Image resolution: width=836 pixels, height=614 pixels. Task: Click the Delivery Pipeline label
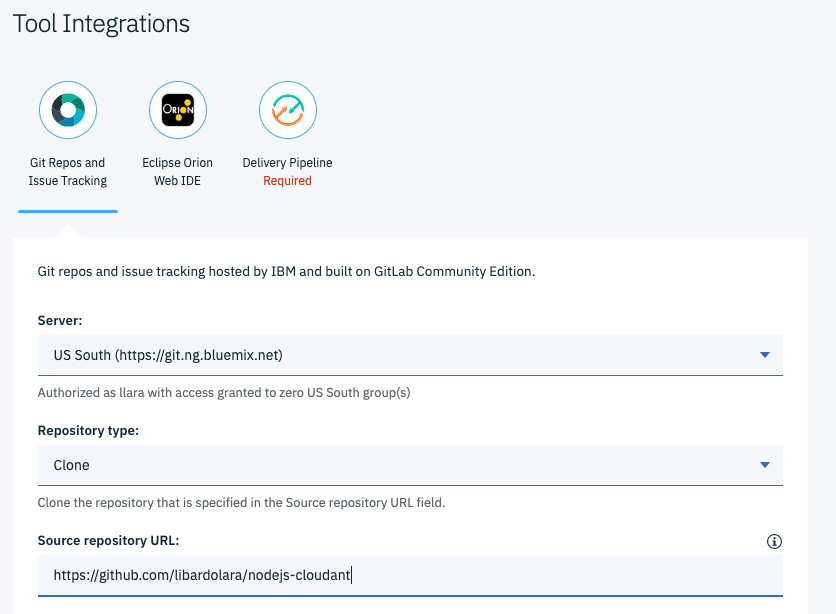[x=287, y=163]
